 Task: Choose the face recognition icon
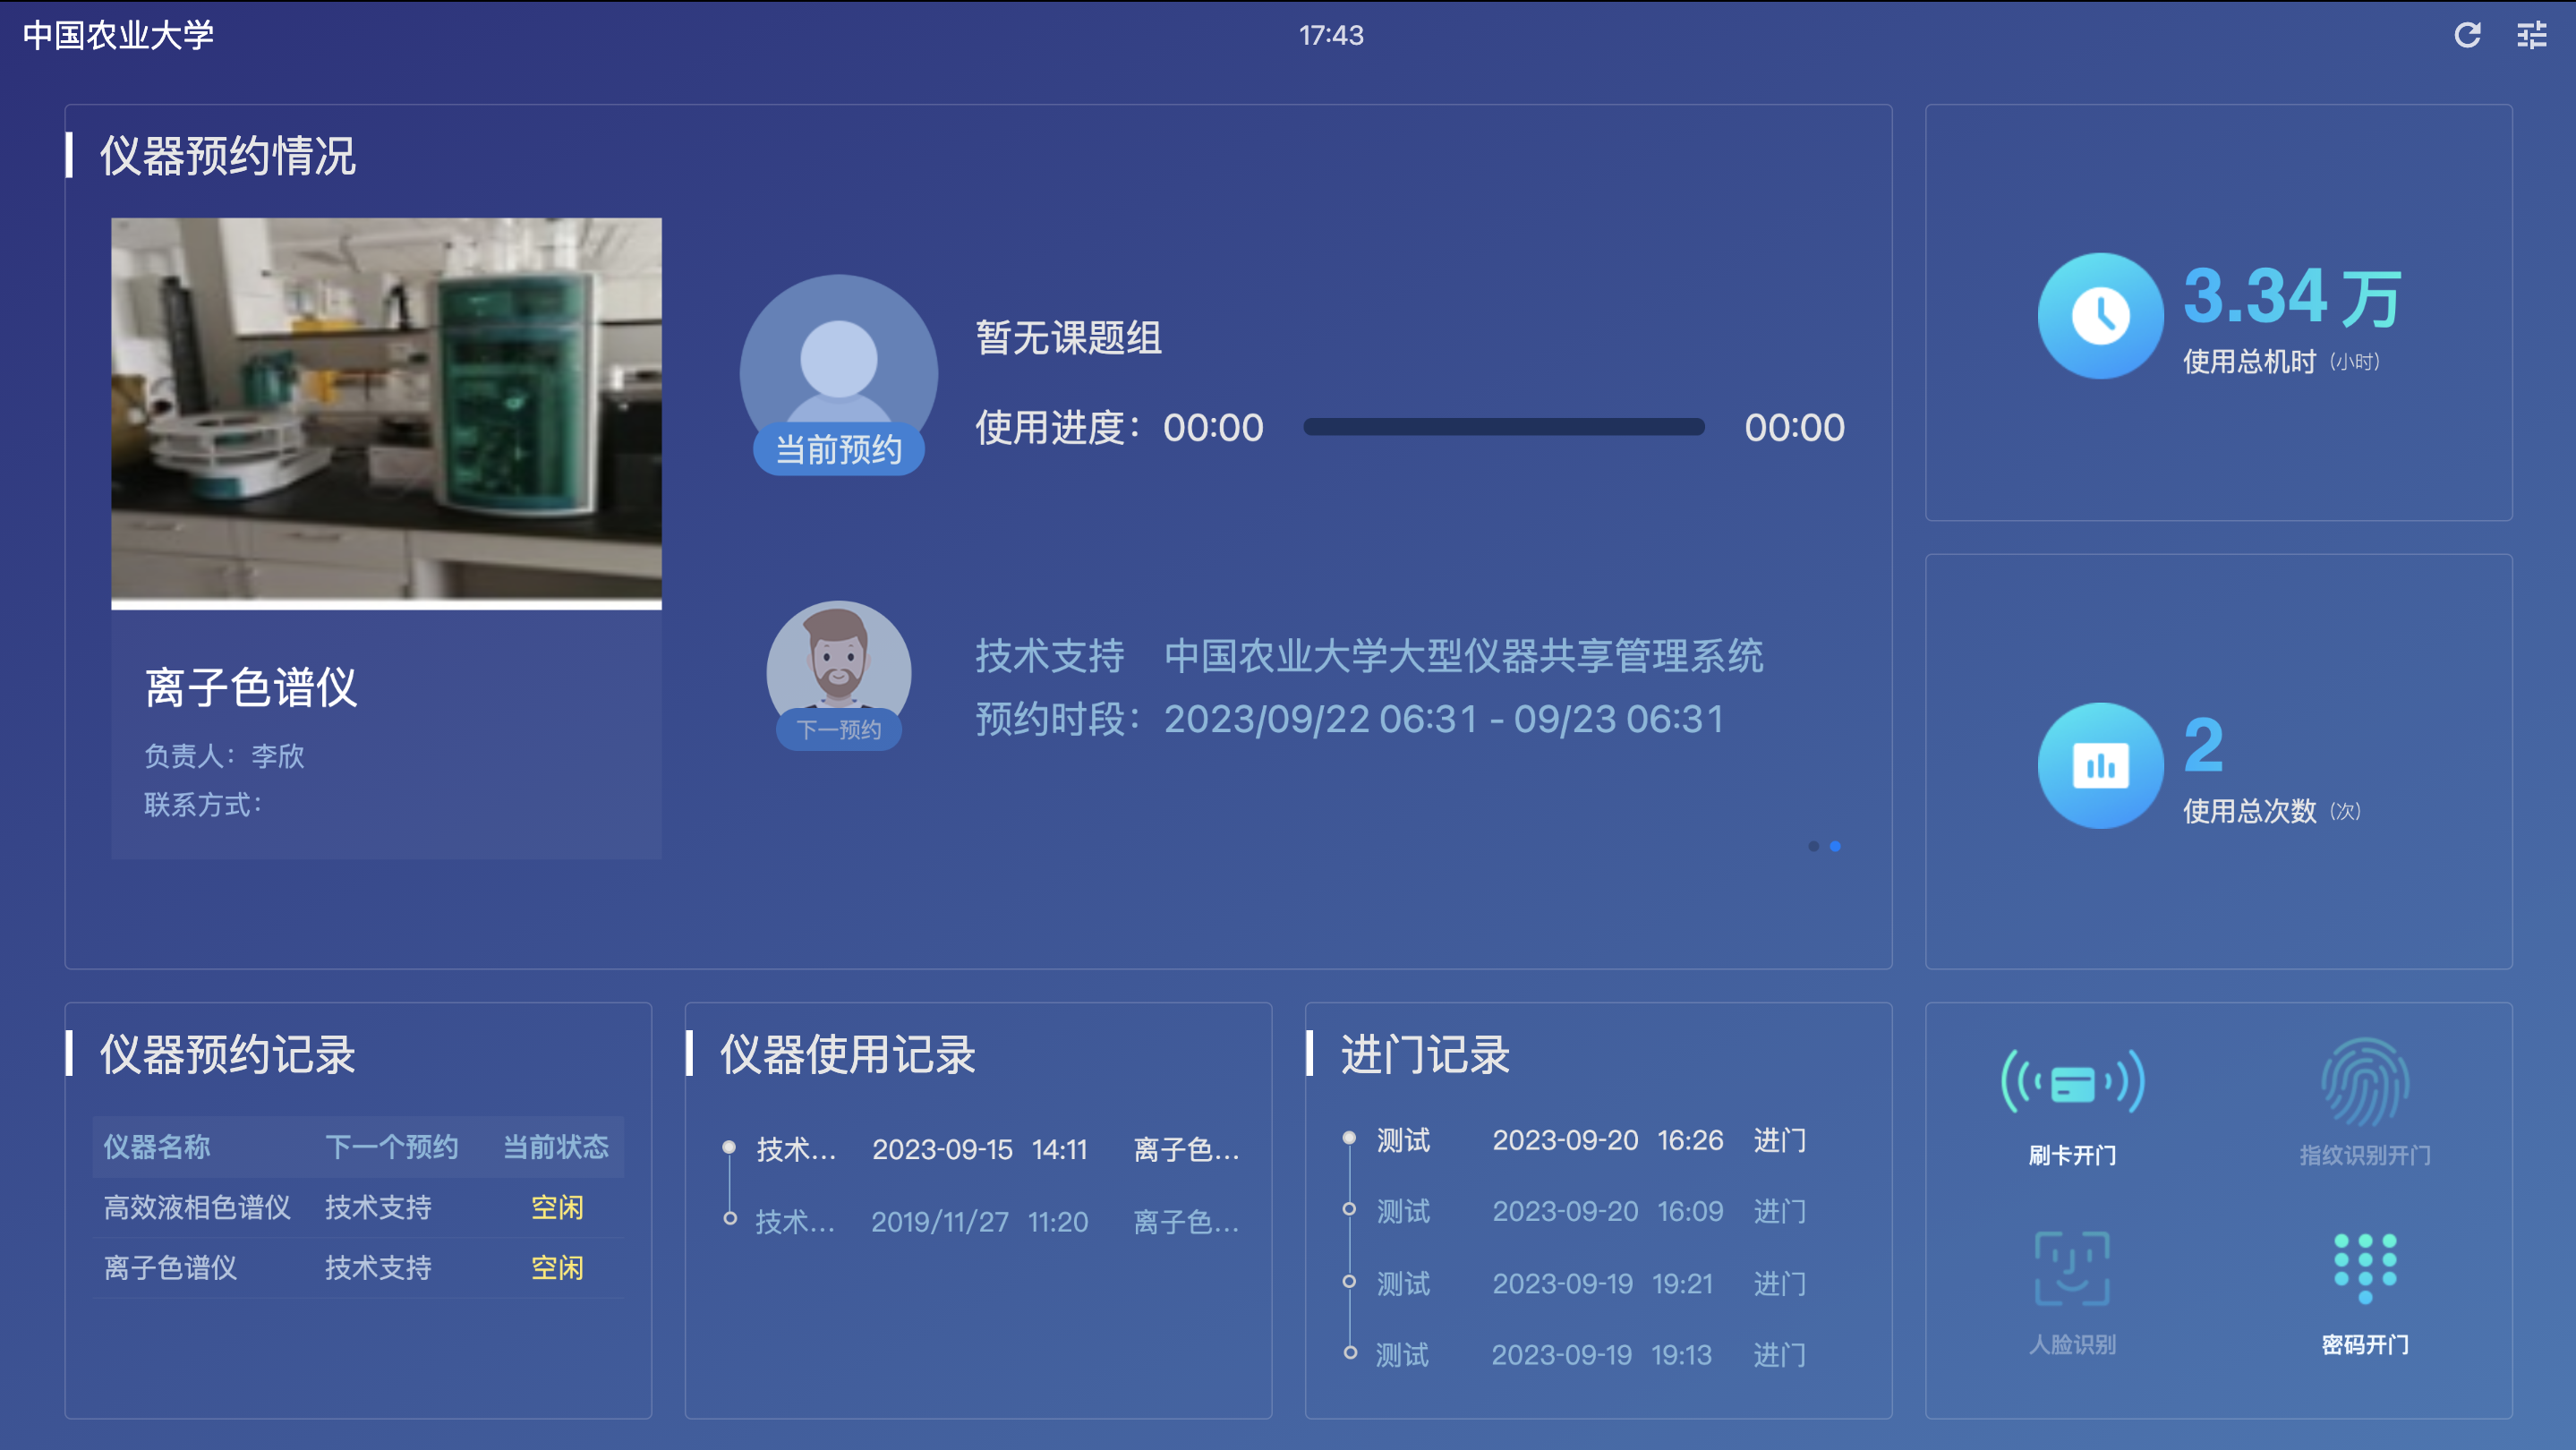coord(2072,1268)
